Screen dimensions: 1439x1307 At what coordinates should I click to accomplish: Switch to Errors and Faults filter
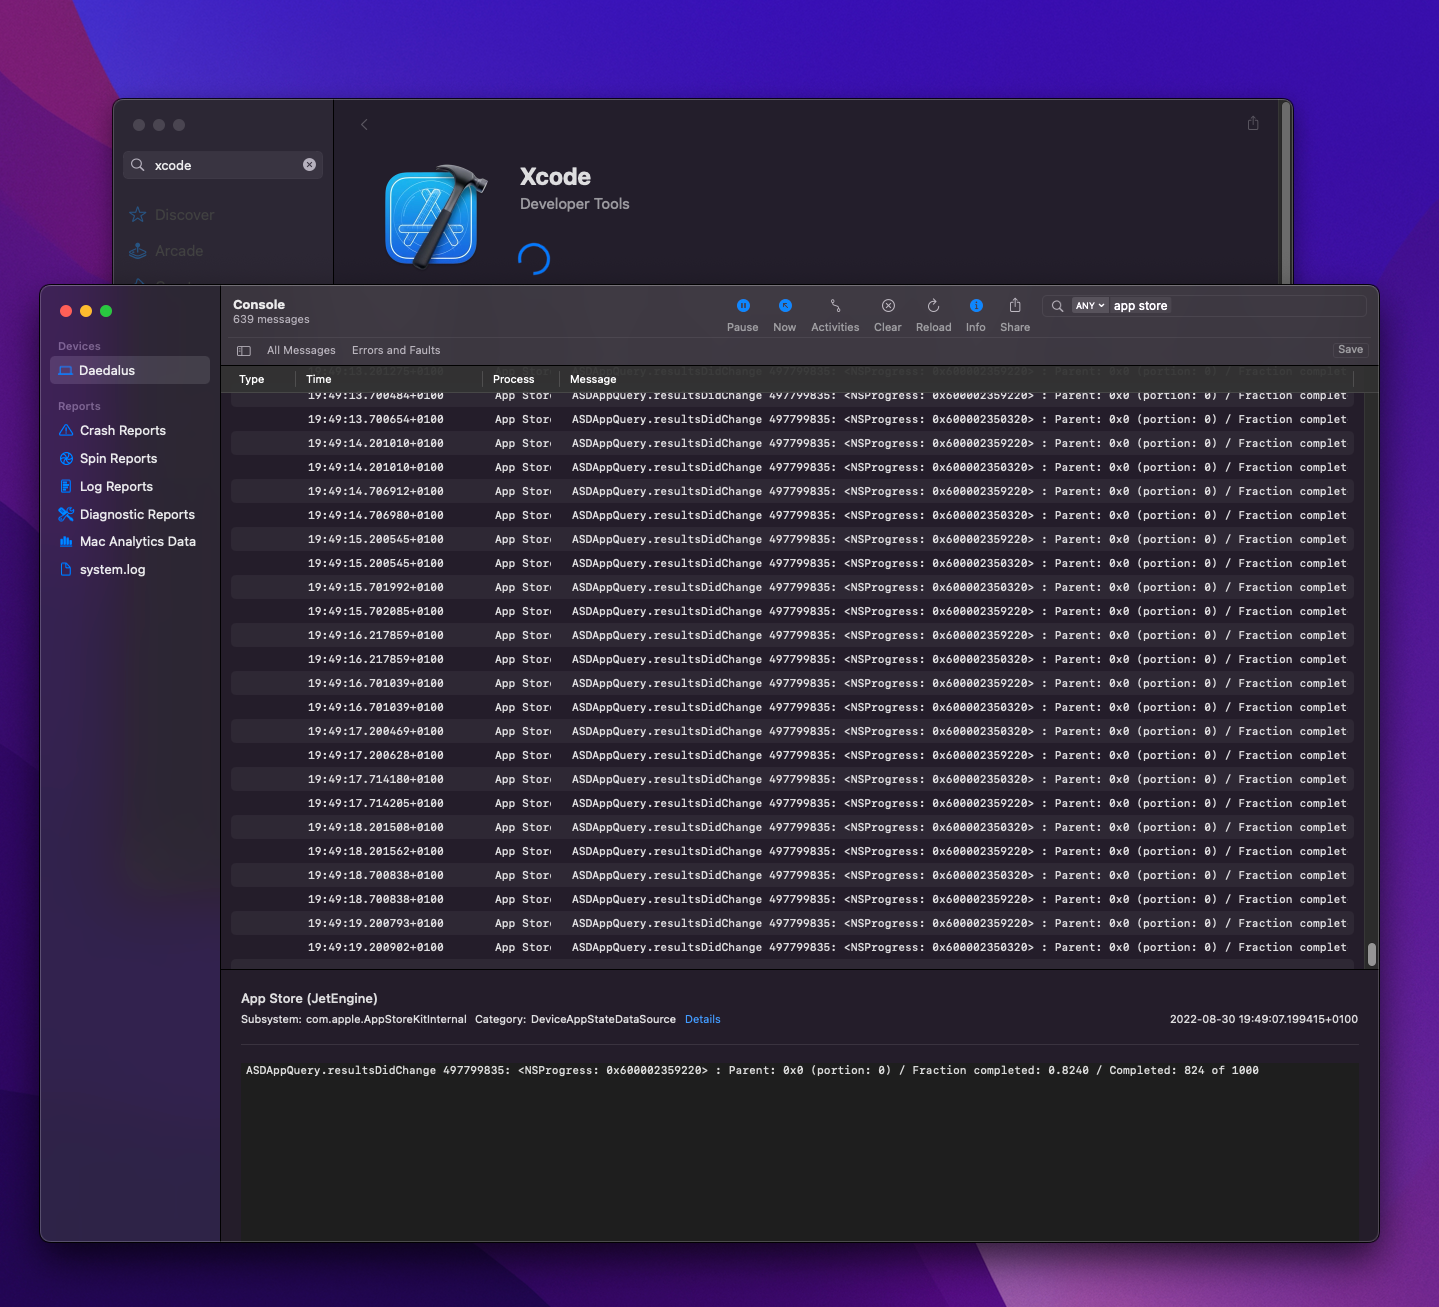coord(396,351)
